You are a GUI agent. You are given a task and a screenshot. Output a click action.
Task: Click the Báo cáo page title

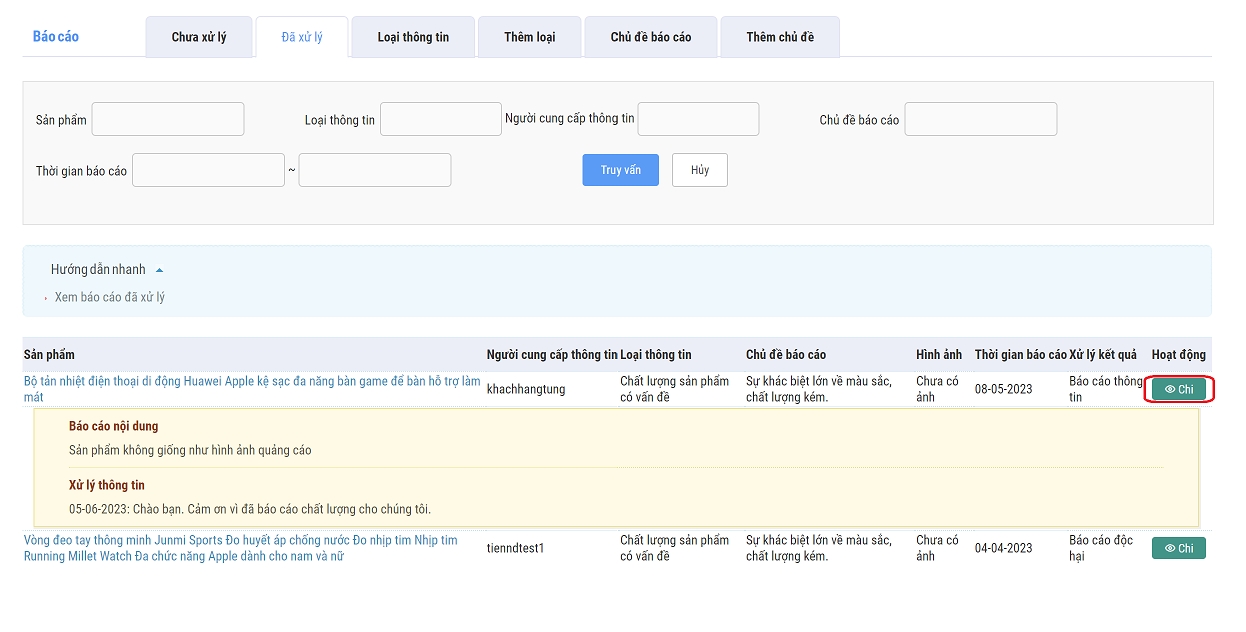click(56, 37)
